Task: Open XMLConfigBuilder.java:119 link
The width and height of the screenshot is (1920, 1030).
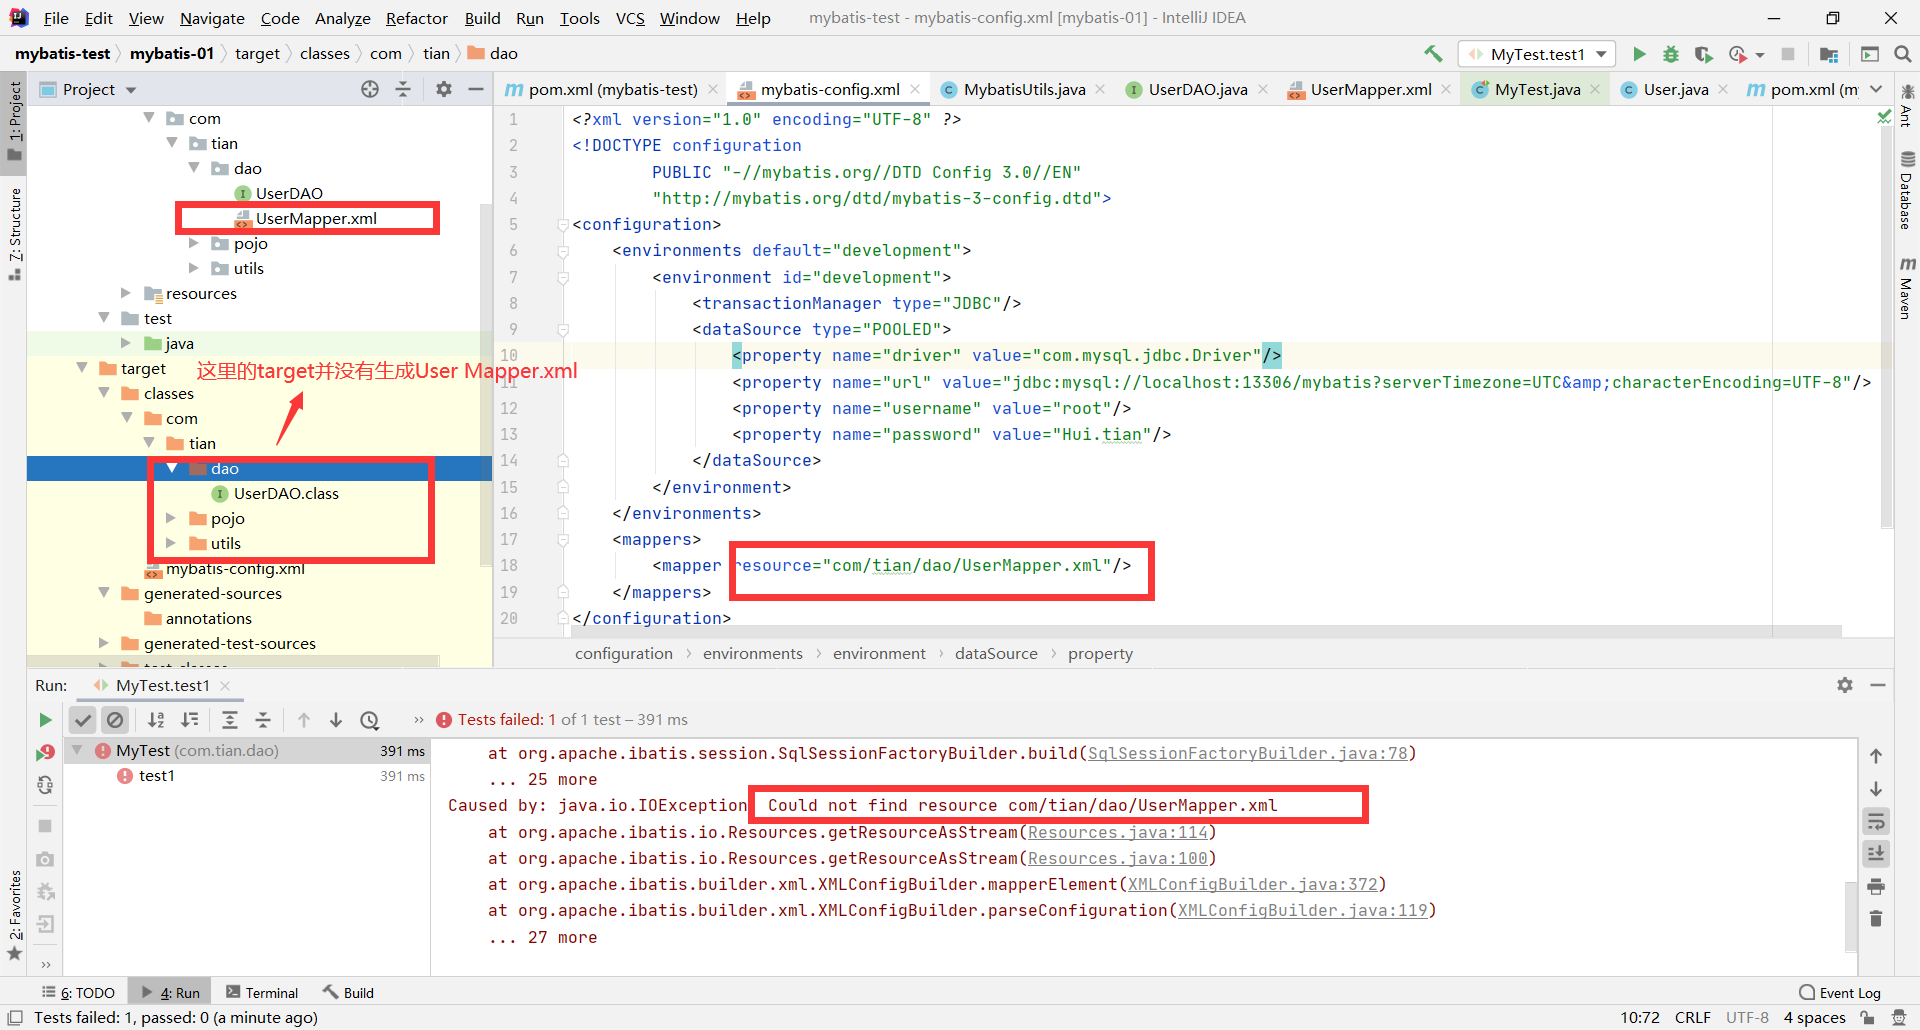Action: pos(1302,910)
